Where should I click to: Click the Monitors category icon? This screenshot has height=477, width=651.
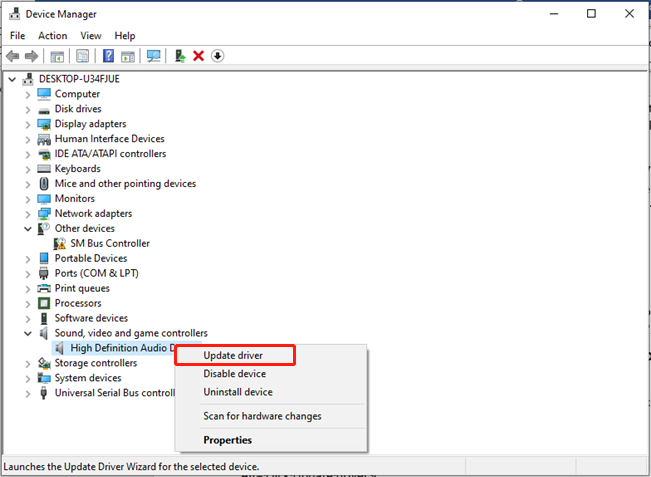click(44, 199)
